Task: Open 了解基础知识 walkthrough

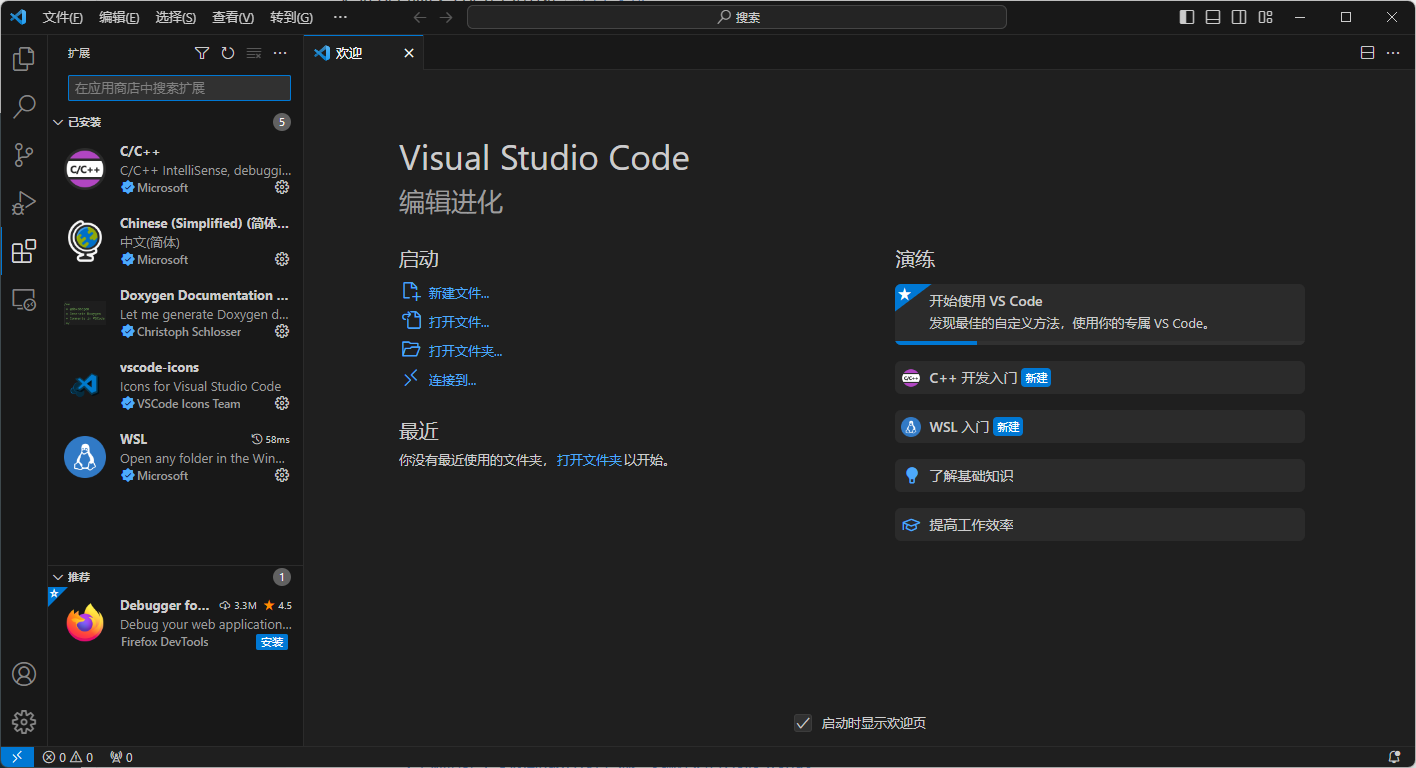Action: [x=1100, y=475]
